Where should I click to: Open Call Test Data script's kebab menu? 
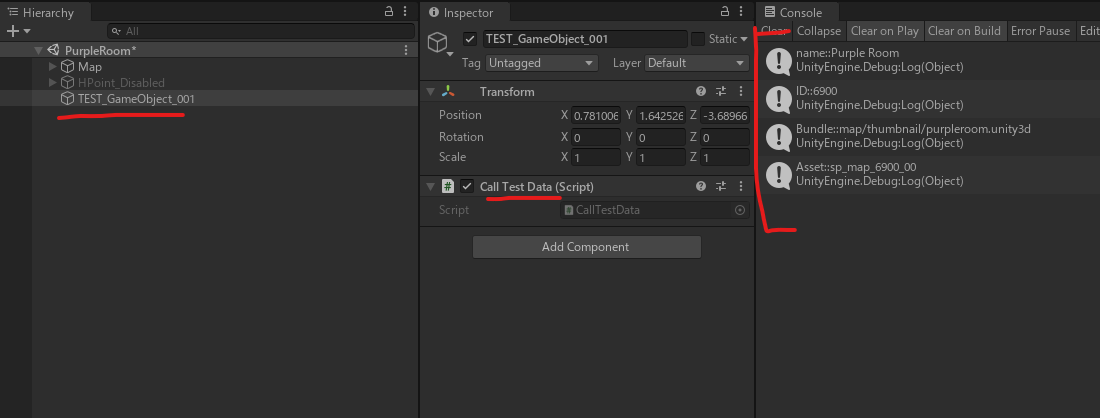[x=740, y=187]
